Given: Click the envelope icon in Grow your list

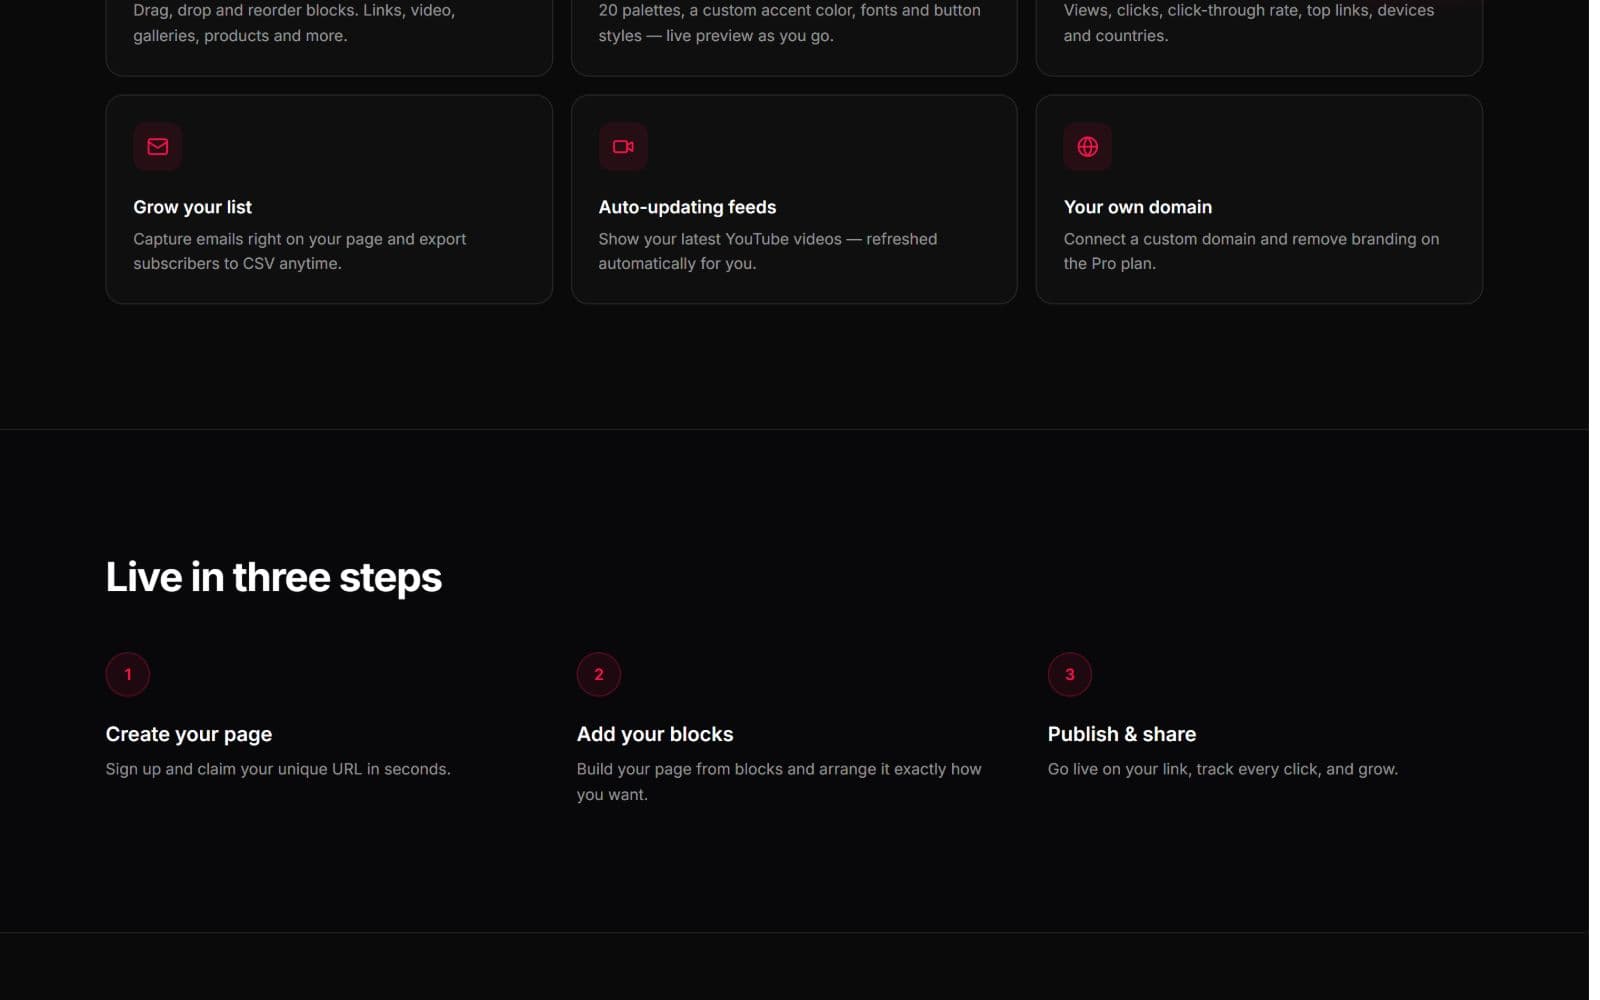Looking at the screenshot, I should (157, 147).
